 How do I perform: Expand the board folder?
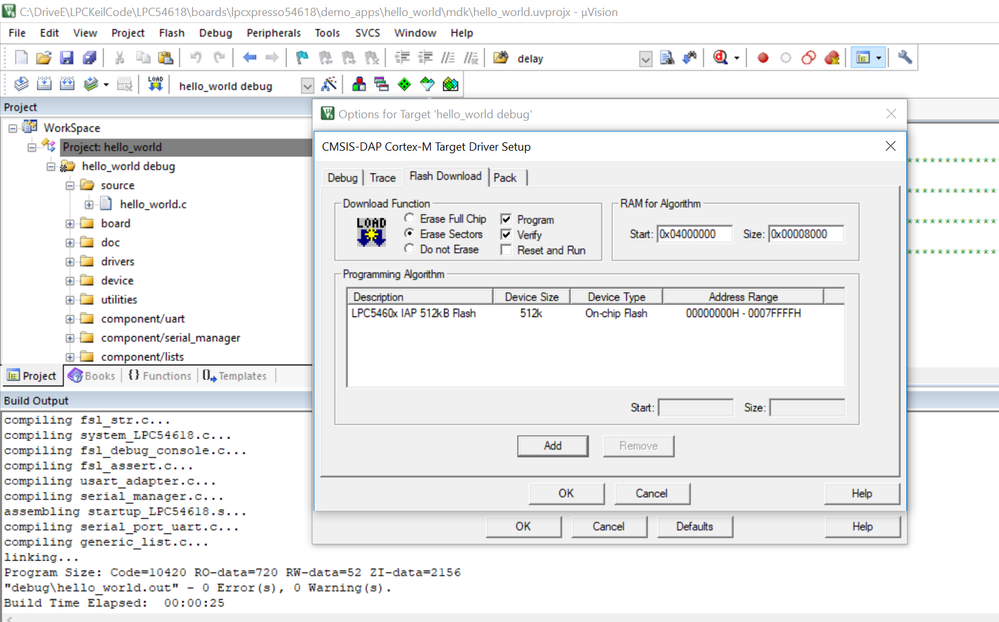click(69, 224)
